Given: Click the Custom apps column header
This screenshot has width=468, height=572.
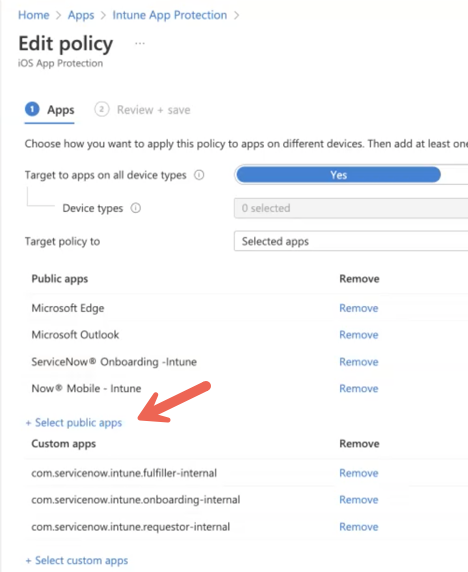Looking at the screenshot, I should [63, 444].
